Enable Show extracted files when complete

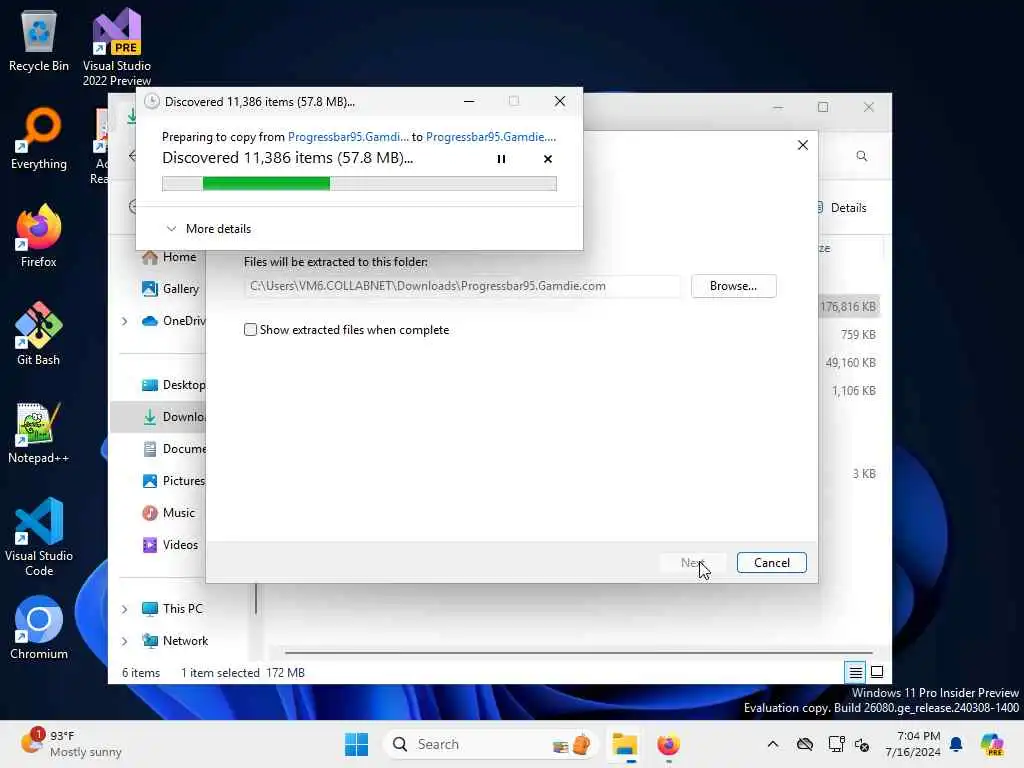(x=250, y=330)
